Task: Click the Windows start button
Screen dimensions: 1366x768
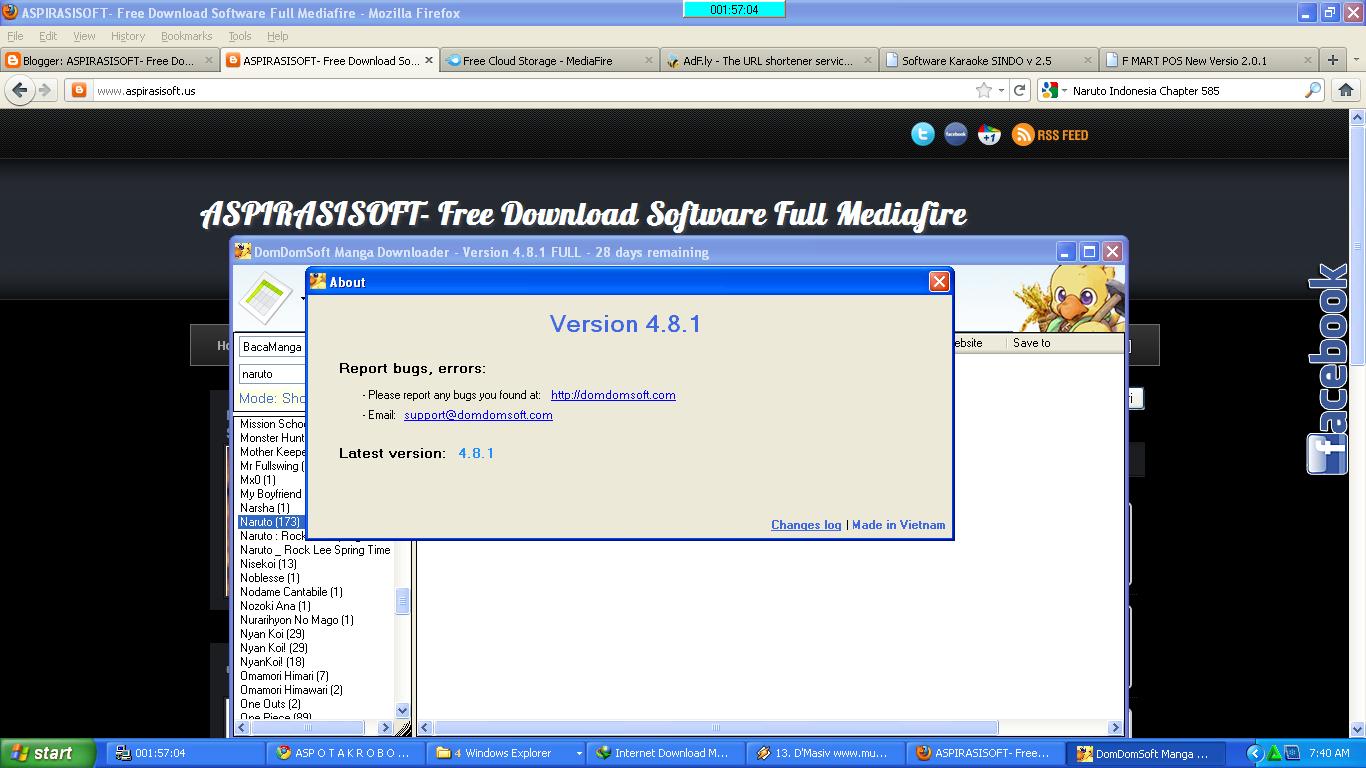Action: click(x=48, y=753)
